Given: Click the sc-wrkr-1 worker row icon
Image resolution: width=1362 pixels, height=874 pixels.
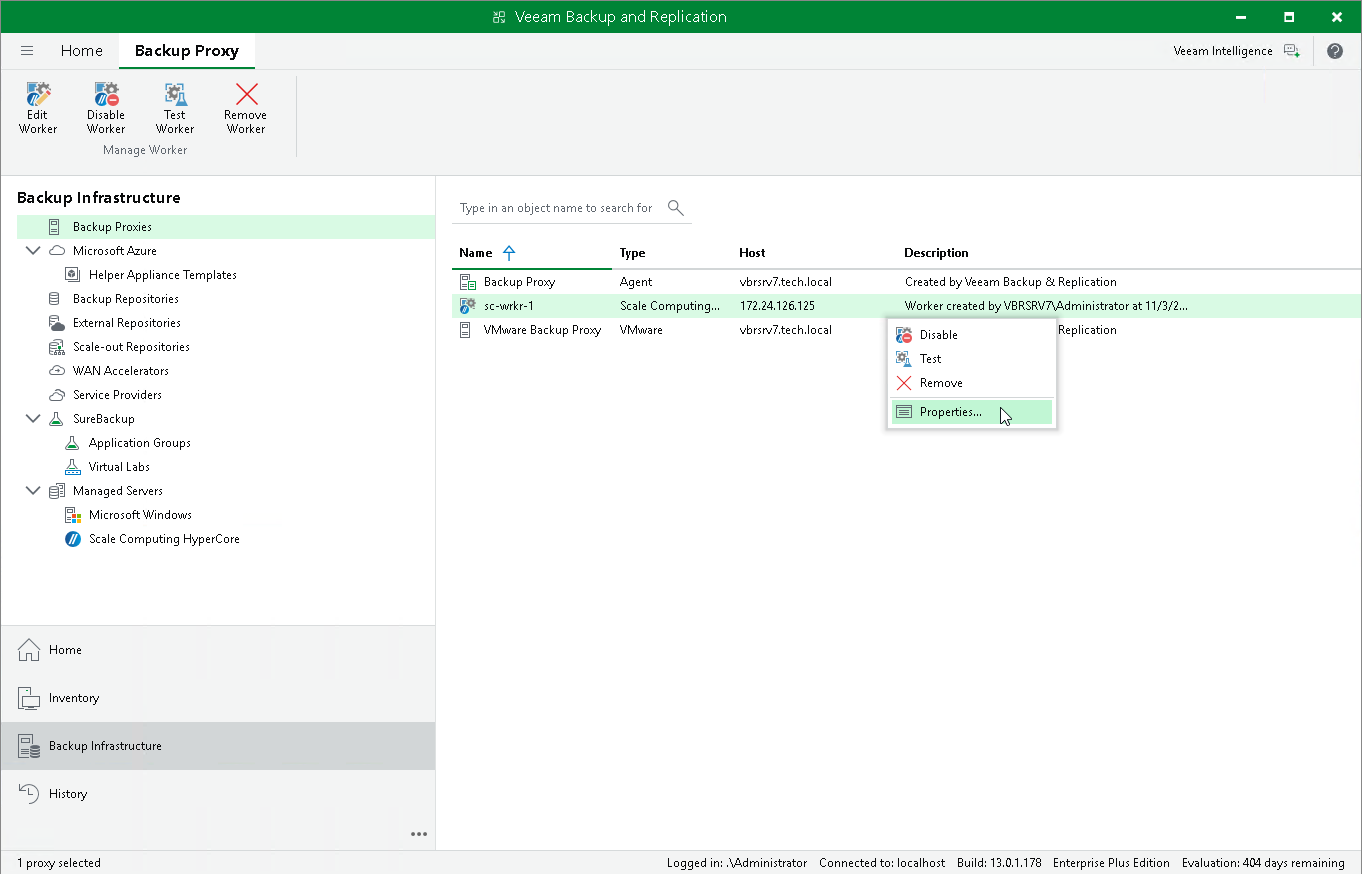Looking at the screenshot, I should [x=467, y=306].
